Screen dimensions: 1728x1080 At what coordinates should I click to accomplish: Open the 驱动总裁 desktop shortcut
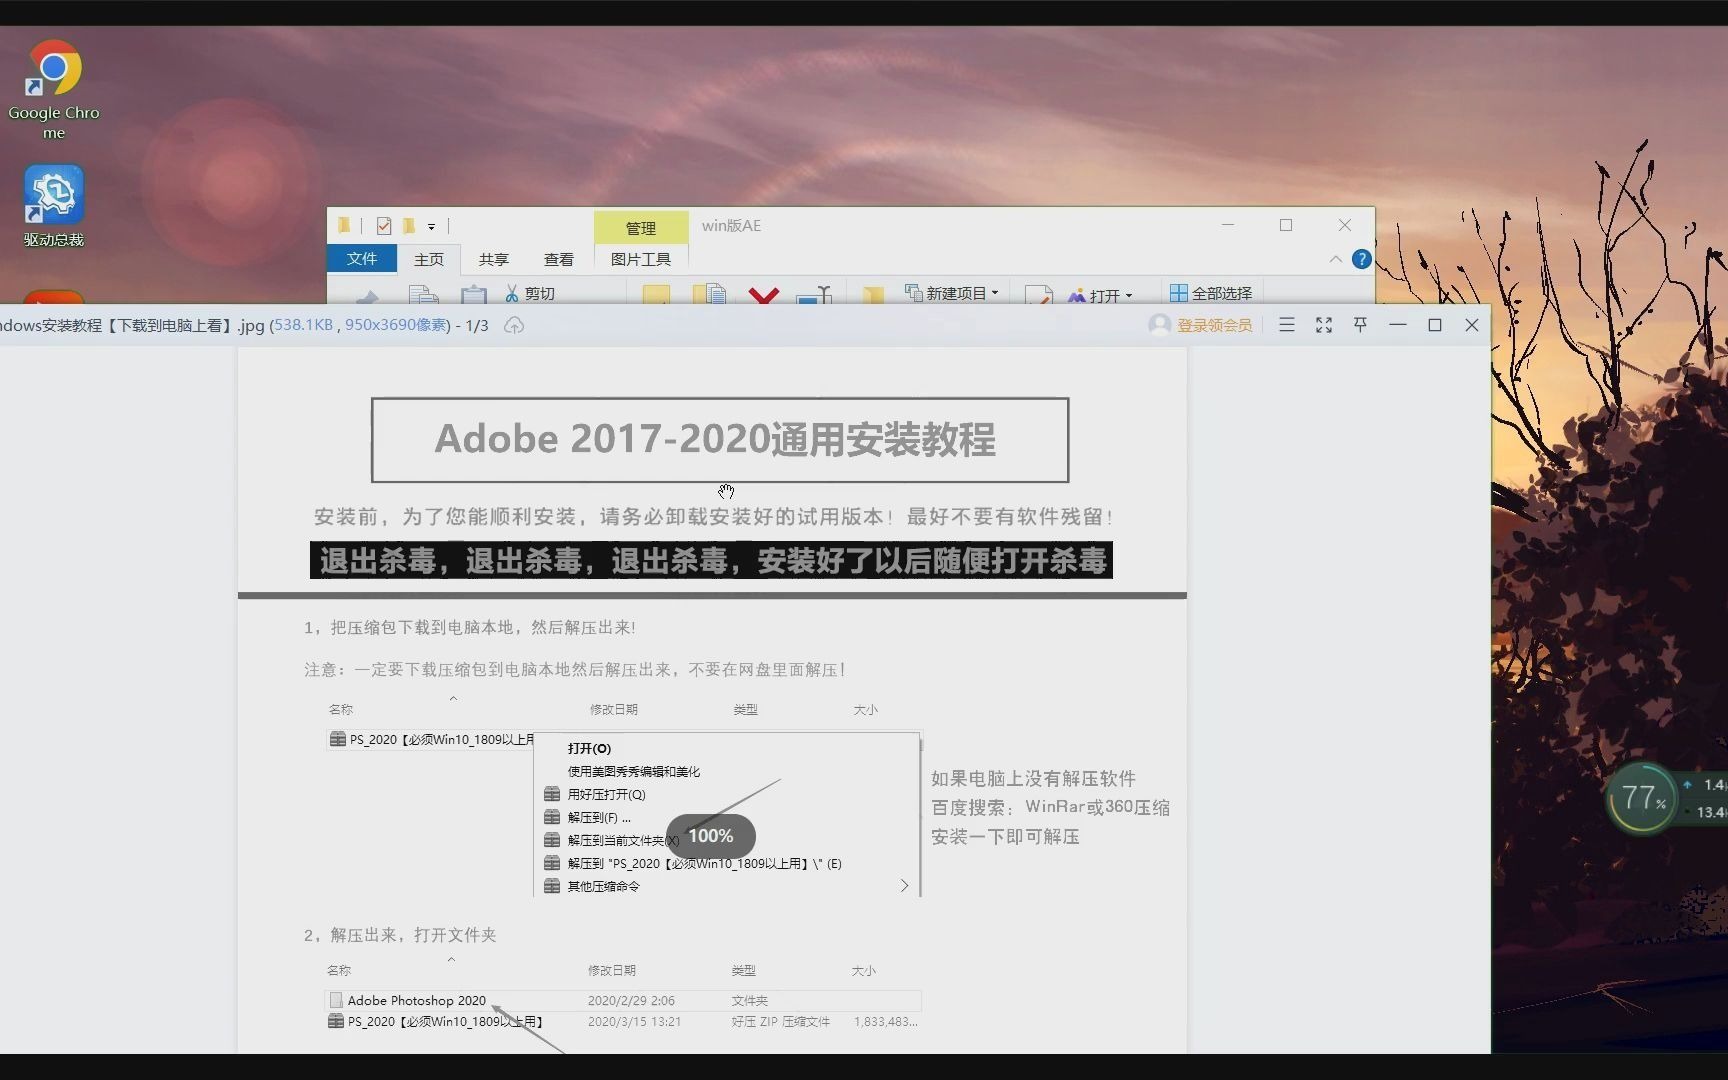(54, 206)
